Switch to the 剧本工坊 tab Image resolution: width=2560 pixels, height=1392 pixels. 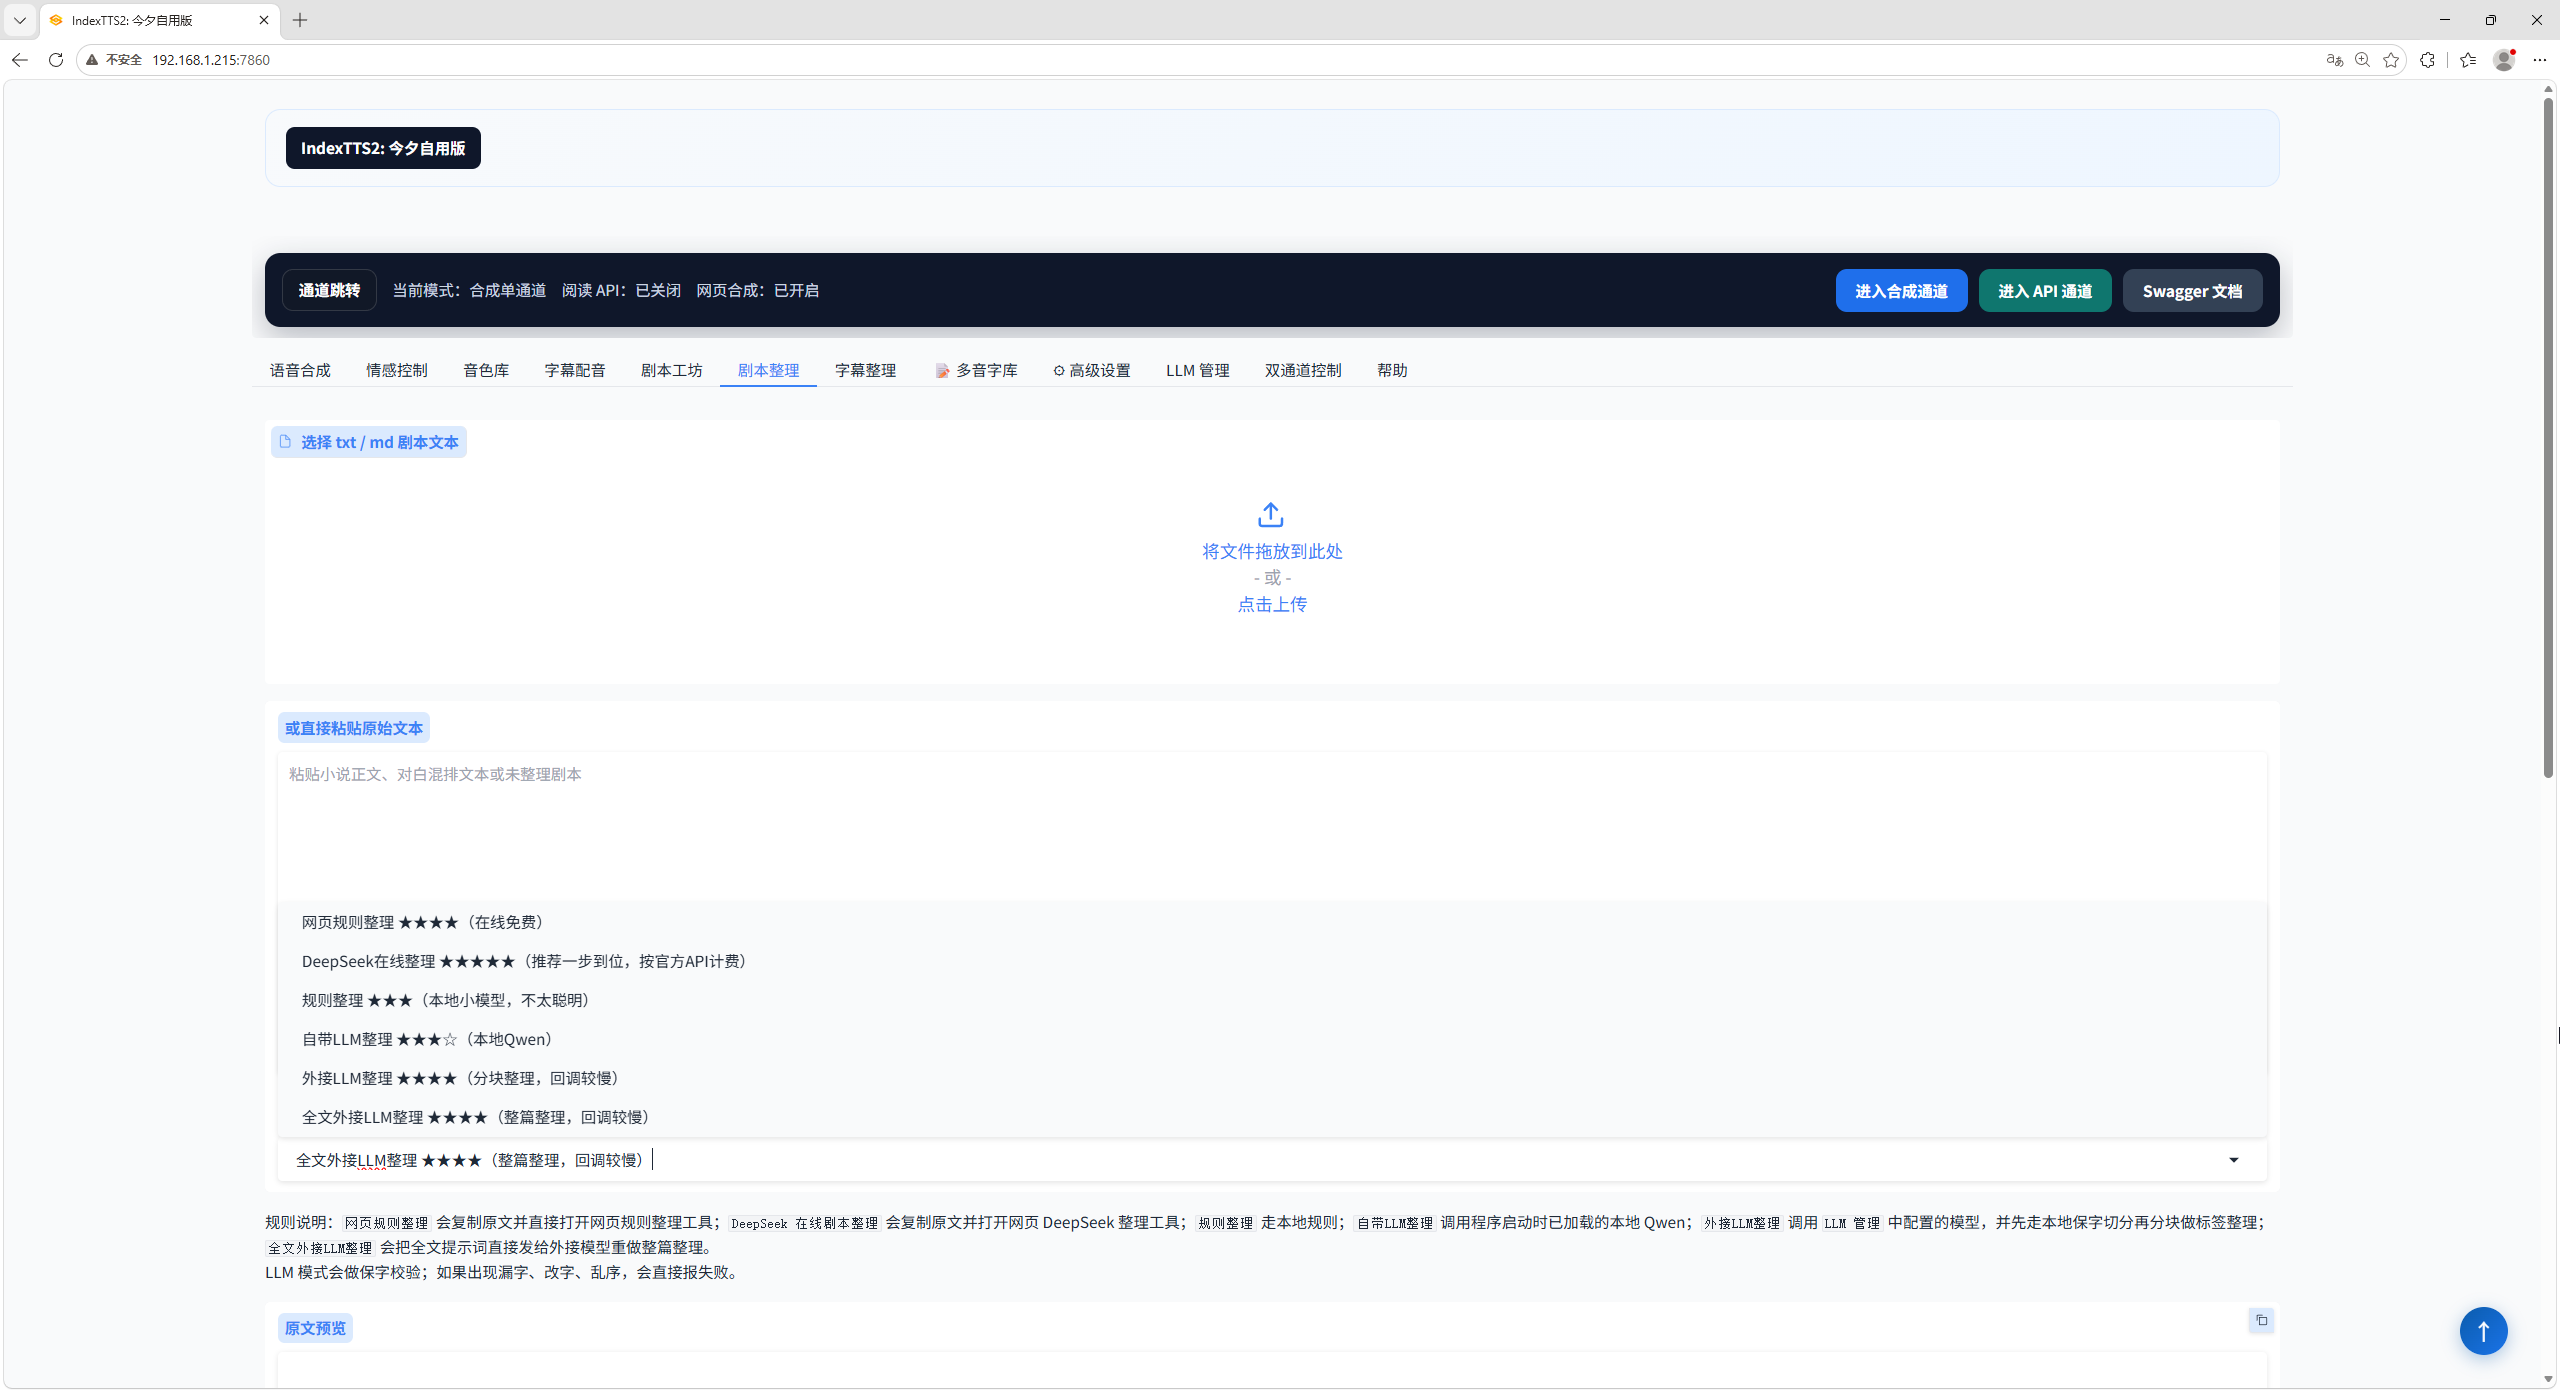[671, 370]
